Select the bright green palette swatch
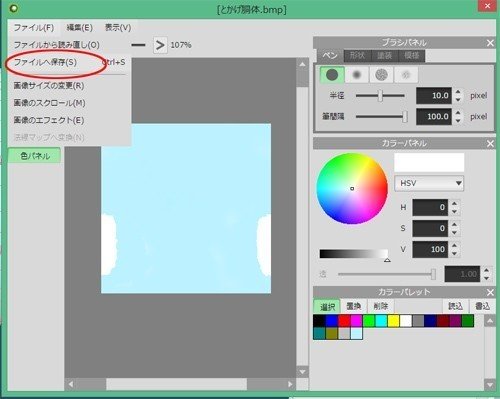The width and height of the screenshot is (500, 399). click(369, 321)
